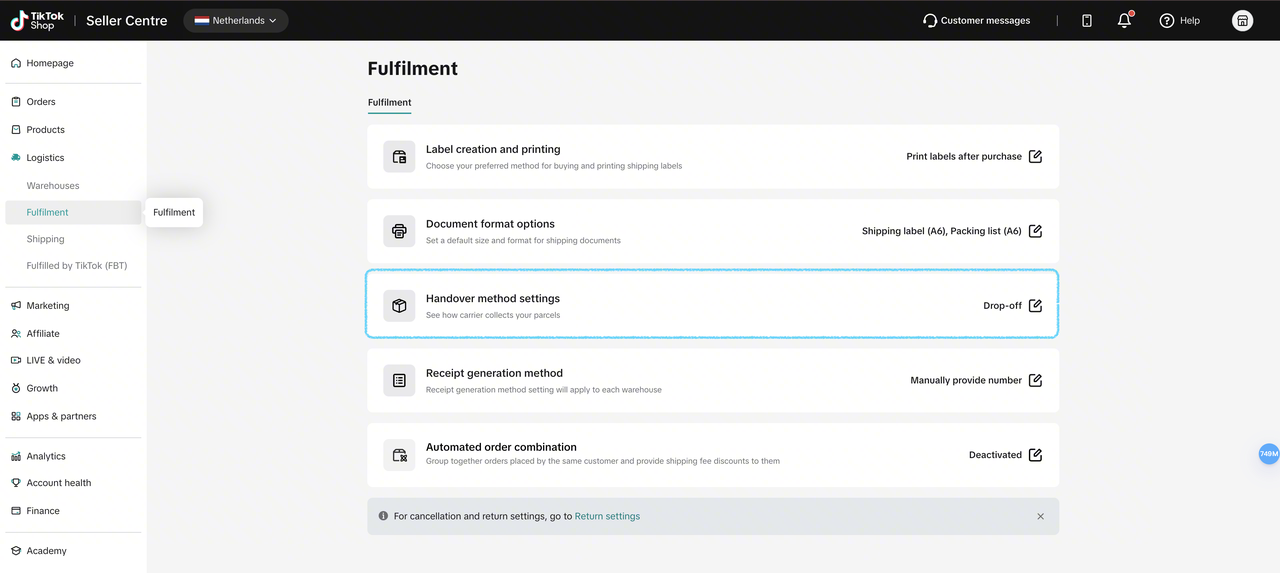1280x573 pixels.
Task: Click the blue 749M floating badge
Action: (1268, 454)
